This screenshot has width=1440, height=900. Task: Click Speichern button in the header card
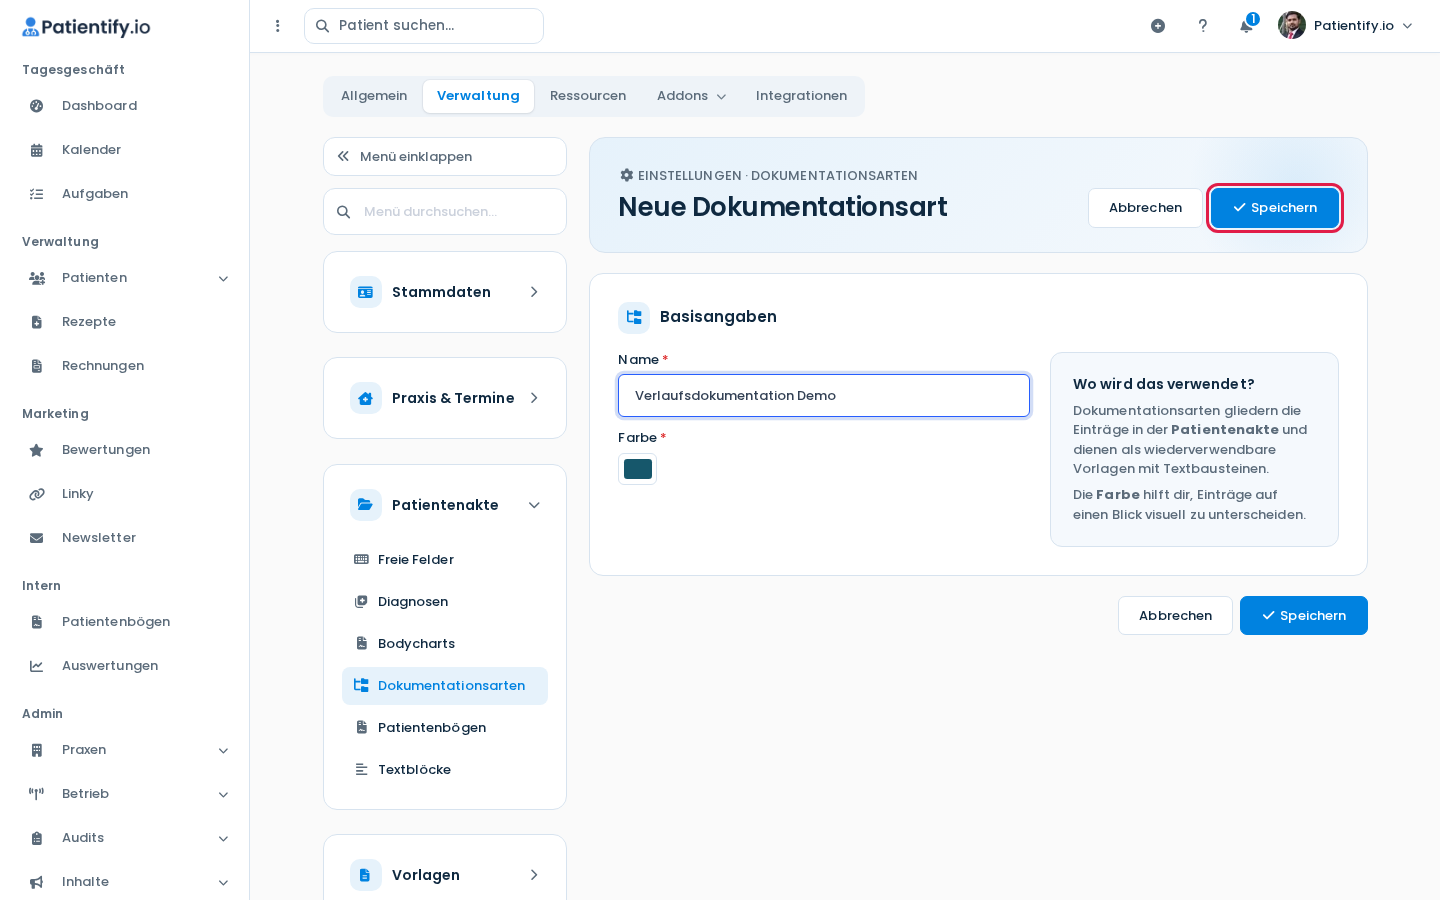pos(1275,208)
